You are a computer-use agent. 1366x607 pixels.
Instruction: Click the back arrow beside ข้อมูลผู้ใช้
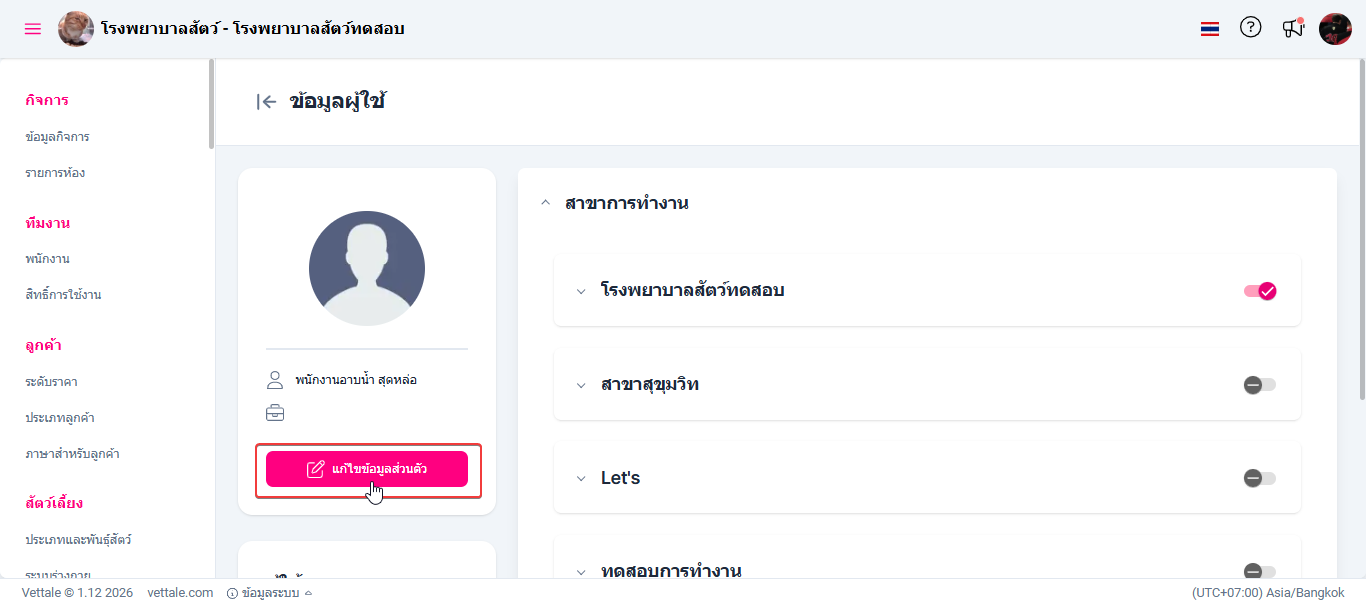(x=266, y=101)
